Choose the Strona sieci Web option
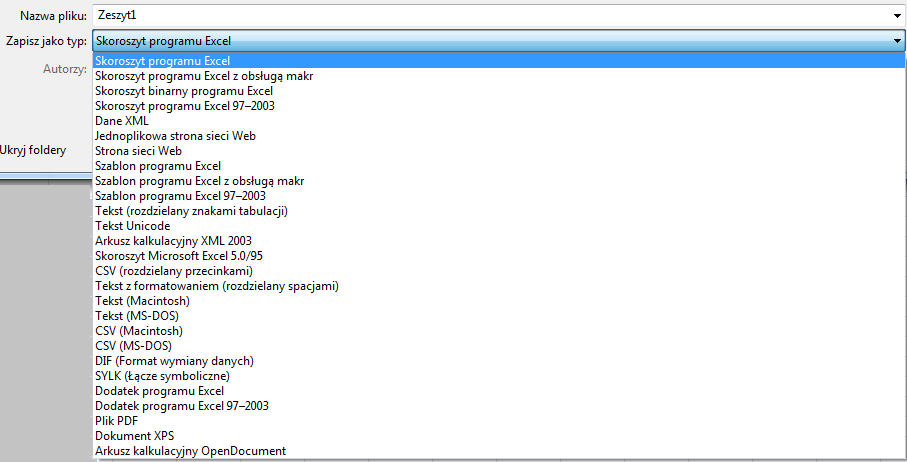The height and width of the screenshot is (462, 907). (499, 151)
